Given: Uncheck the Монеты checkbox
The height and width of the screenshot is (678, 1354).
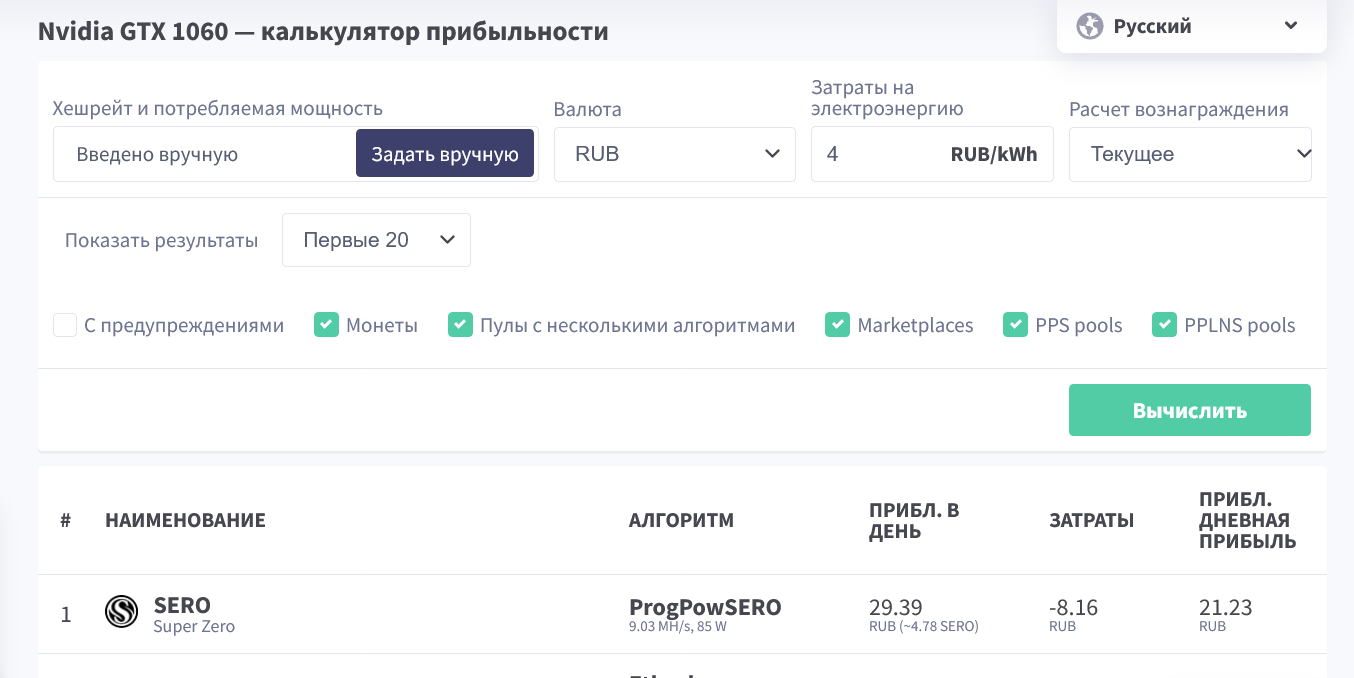Looking at the screenshot, I should [326, 325].
